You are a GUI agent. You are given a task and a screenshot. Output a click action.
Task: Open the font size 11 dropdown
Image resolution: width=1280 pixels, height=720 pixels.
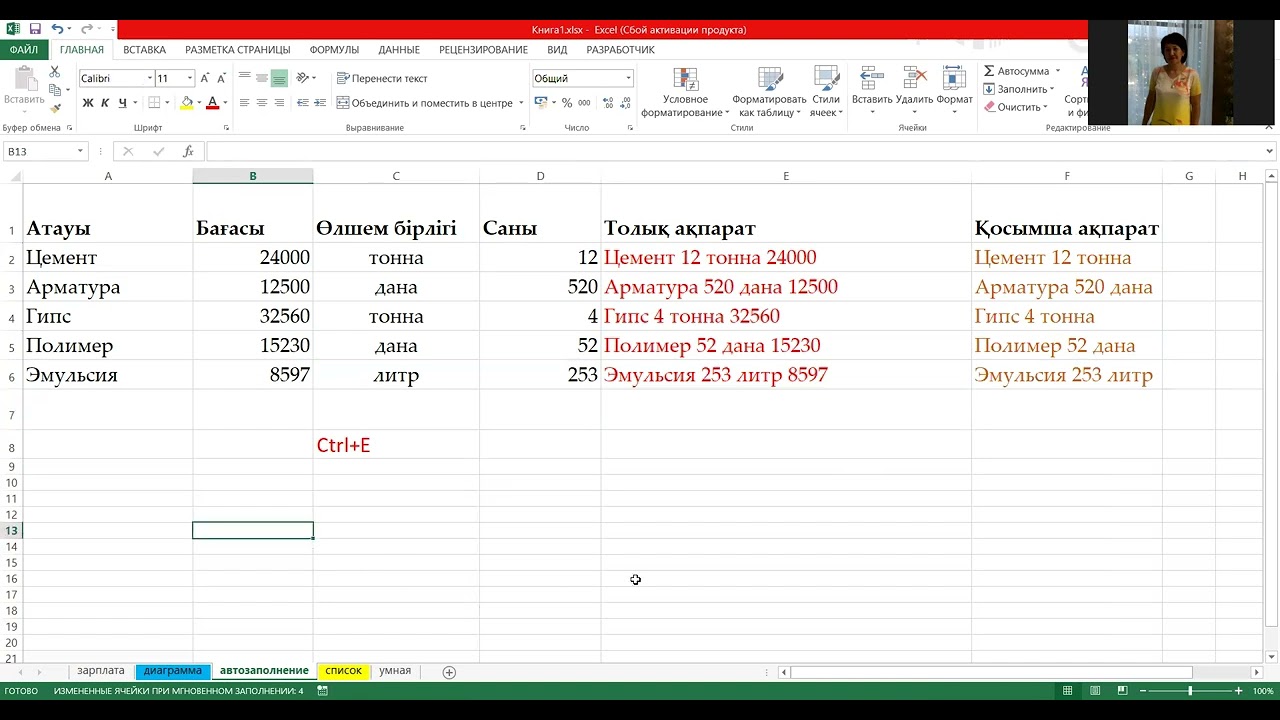point(190,78)
